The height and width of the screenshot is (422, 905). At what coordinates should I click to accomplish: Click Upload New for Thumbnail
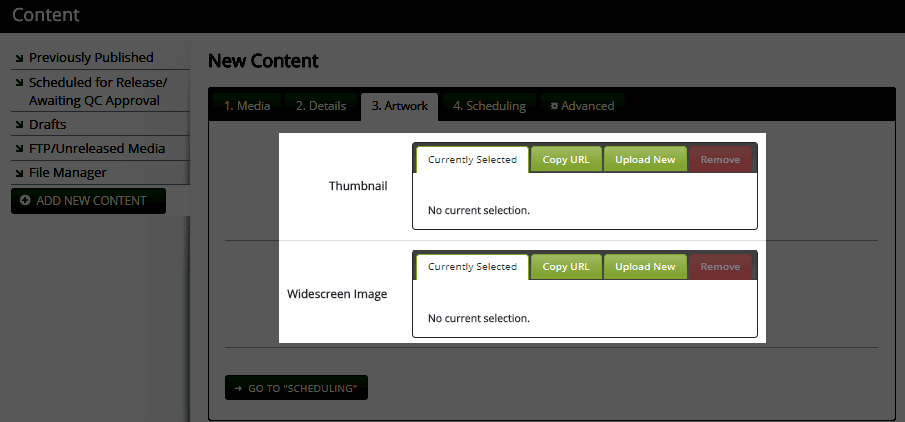(x=645, y=159)
